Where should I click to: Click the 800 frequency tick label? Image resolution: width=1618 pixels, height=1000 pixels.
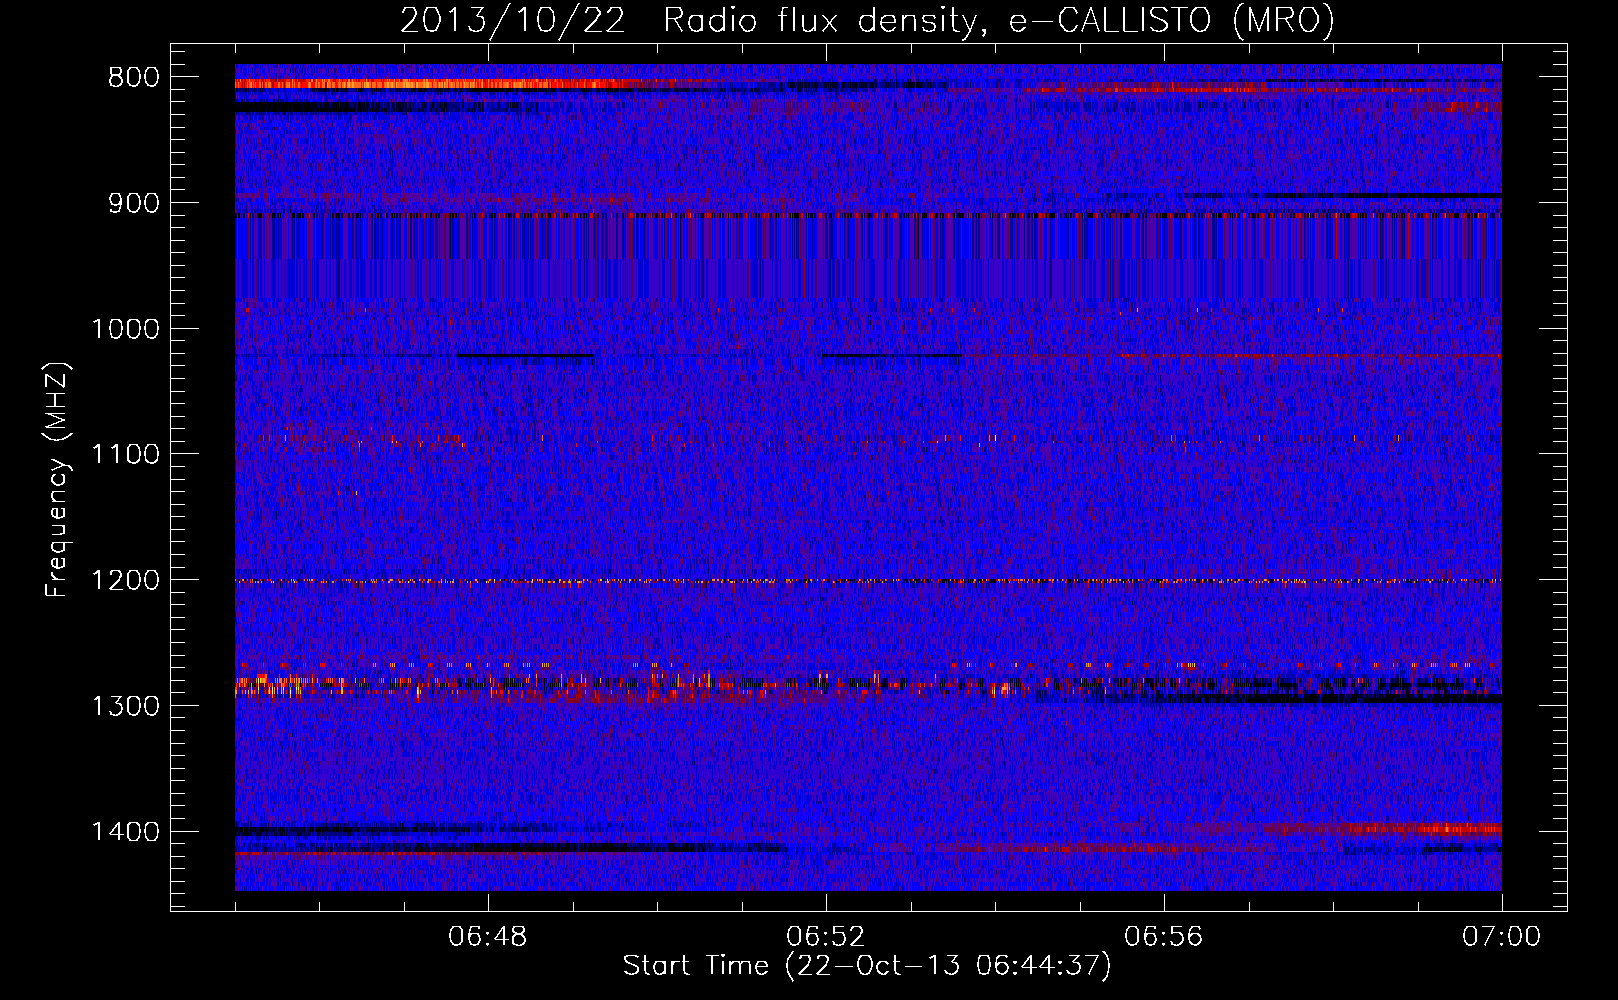coord(134,78)
